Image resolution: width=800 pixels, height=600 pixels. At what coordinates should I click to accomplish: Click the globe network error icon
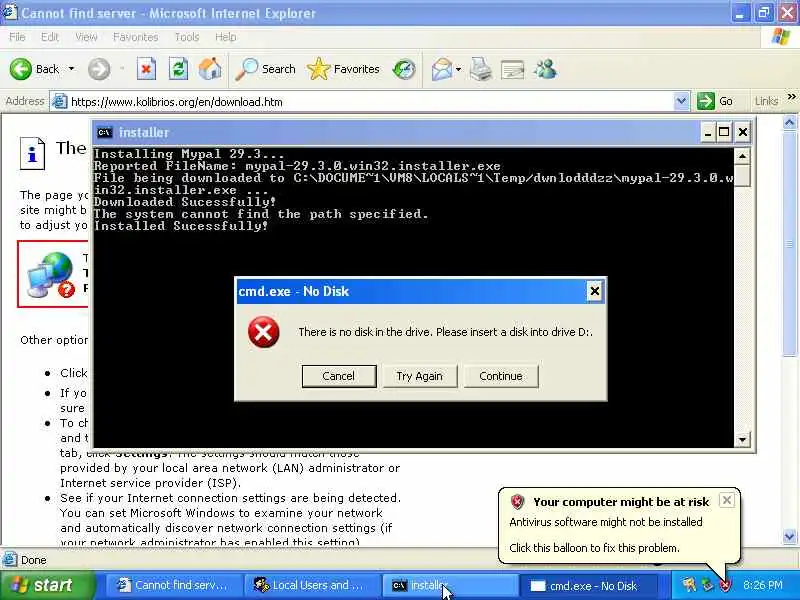point(51,274)
